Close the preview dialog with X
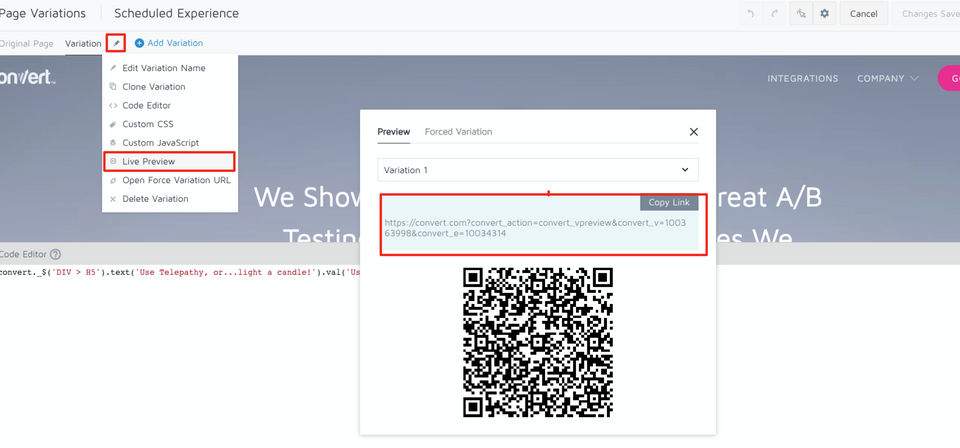Image resolution: width=960 pixels, height=448 pixels. [x=694, y=132]
